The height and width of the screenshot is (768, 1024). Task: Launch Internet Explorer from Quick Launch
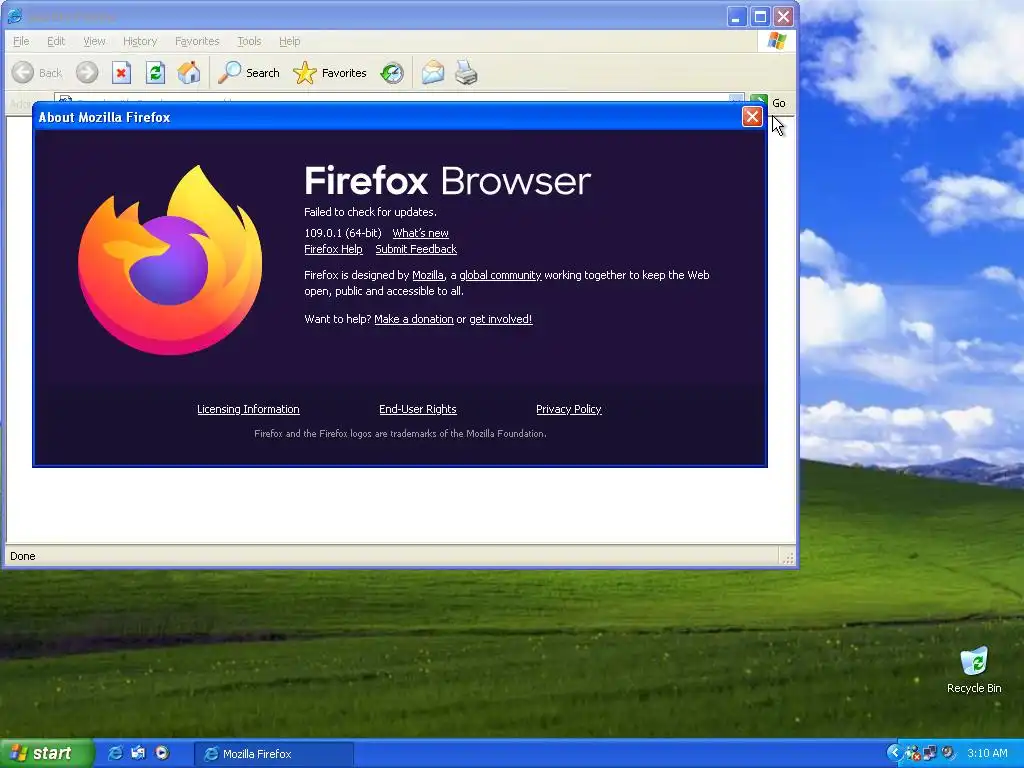coord(115,753)
